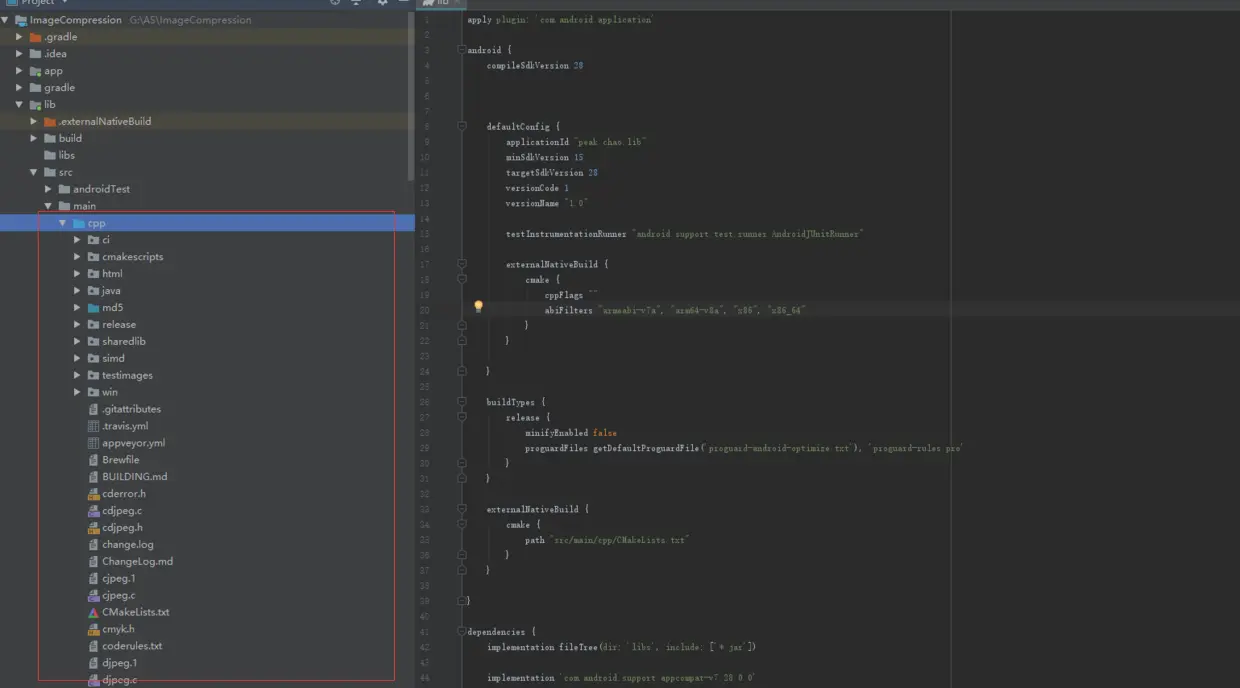Expand the html folder arrow

tap(78, 273)
